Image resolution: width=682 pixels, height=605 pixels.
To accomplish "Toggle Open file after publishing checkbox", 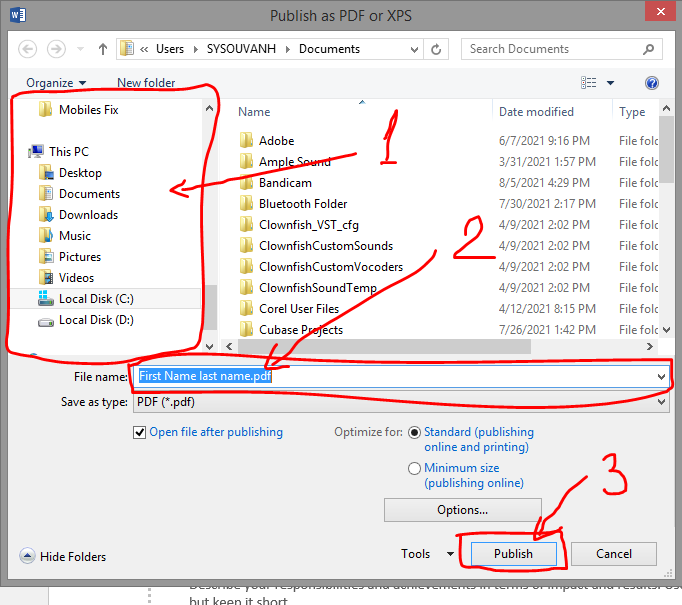I will (139, 432).
